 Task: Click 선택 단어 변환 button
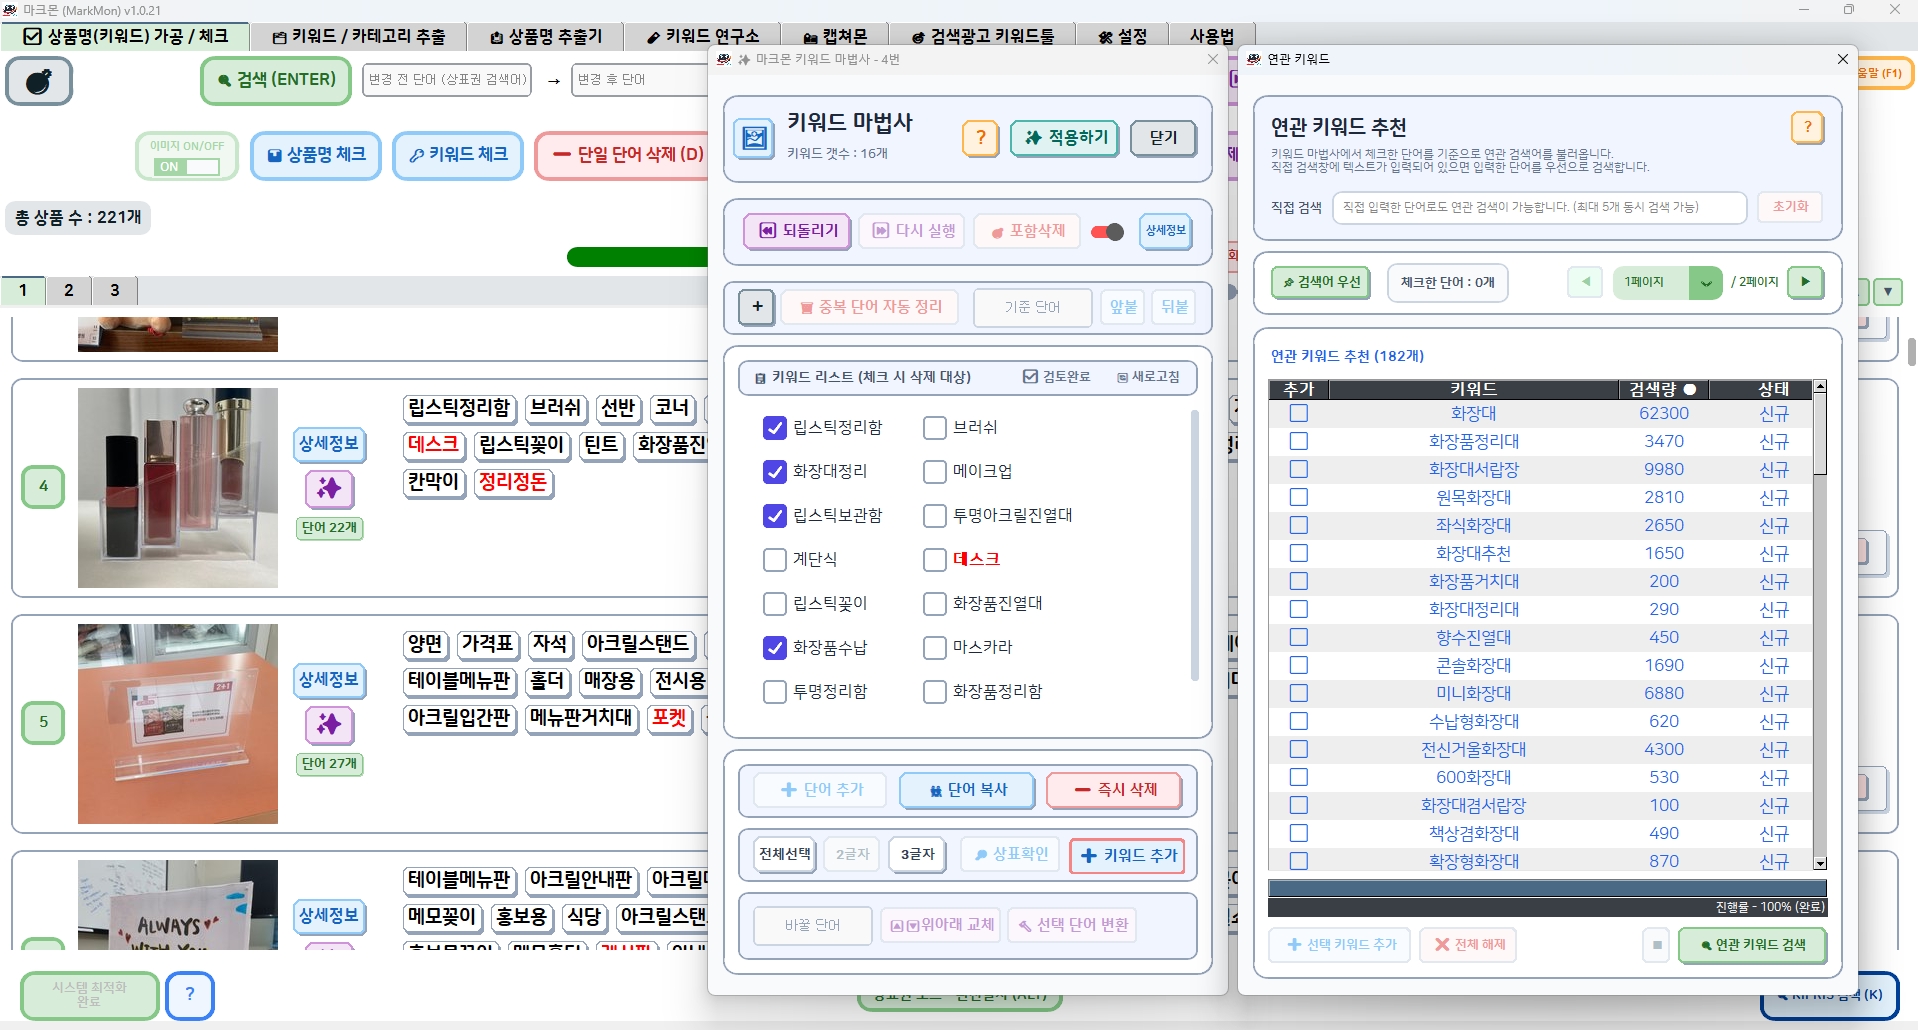point(1072,925)
